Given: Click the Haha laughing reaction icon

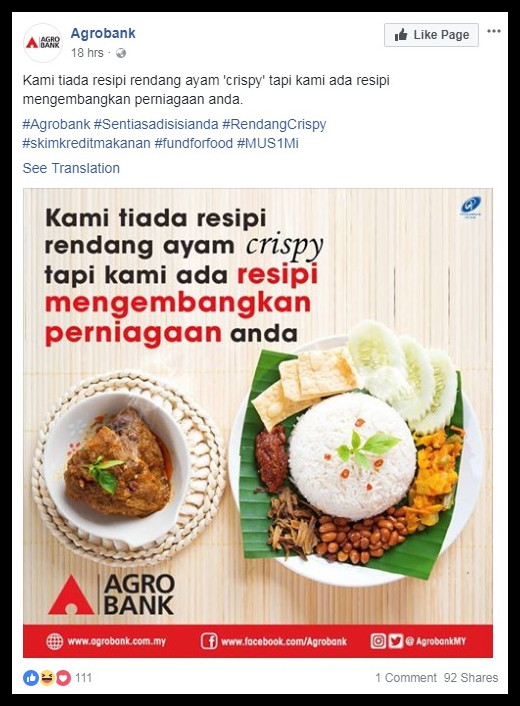Looking at the screenshot, I should (47, 678).
